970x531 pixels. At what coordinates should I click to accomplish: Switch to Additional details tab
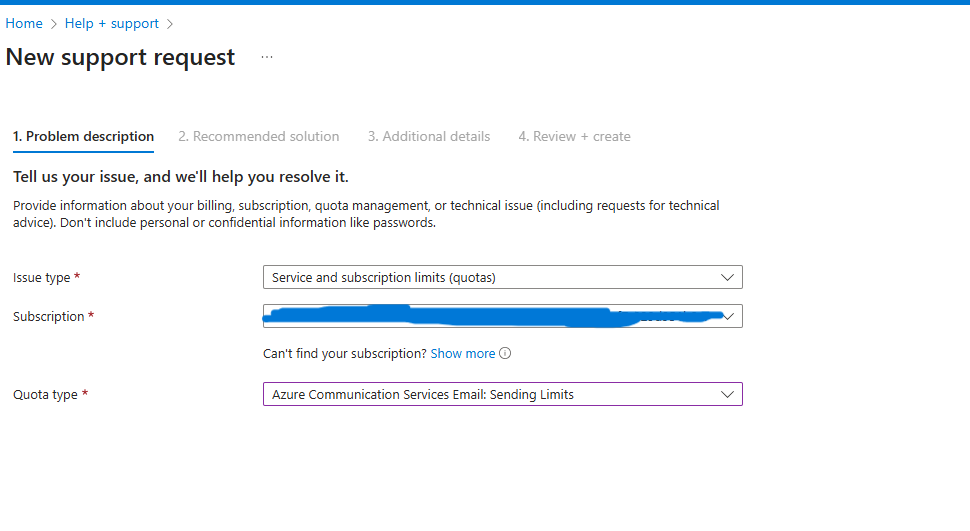pos(429,136)
